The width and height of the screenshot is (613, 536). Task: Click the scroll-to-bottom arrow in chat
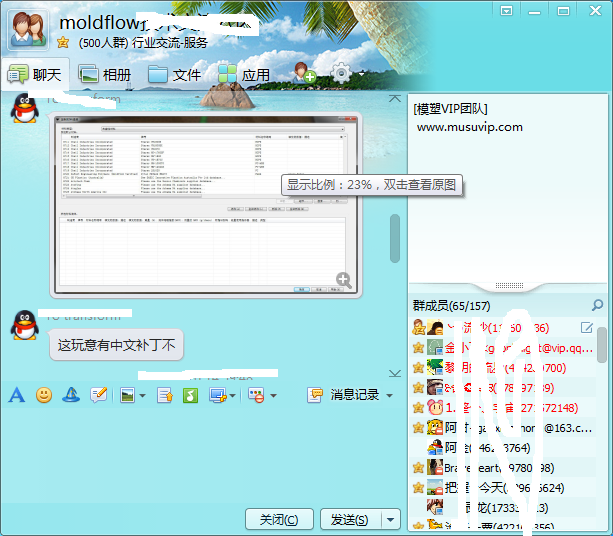(x=395, y=373)
